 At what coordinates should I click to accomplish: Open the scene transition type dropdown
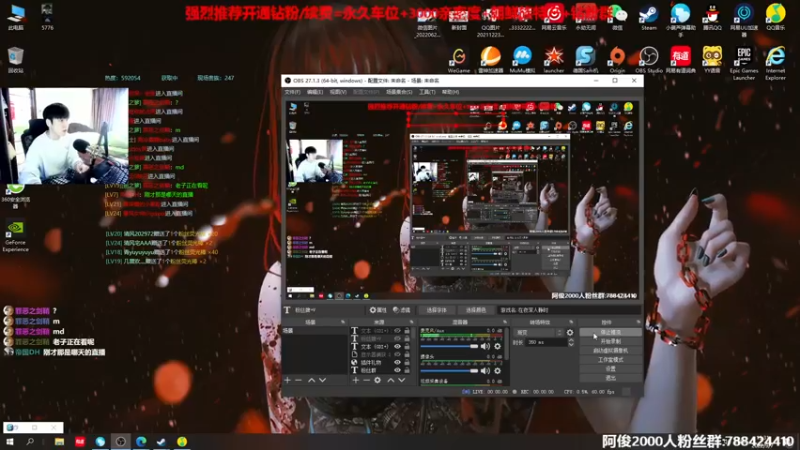pyautogui.click(x=539, y=332)
